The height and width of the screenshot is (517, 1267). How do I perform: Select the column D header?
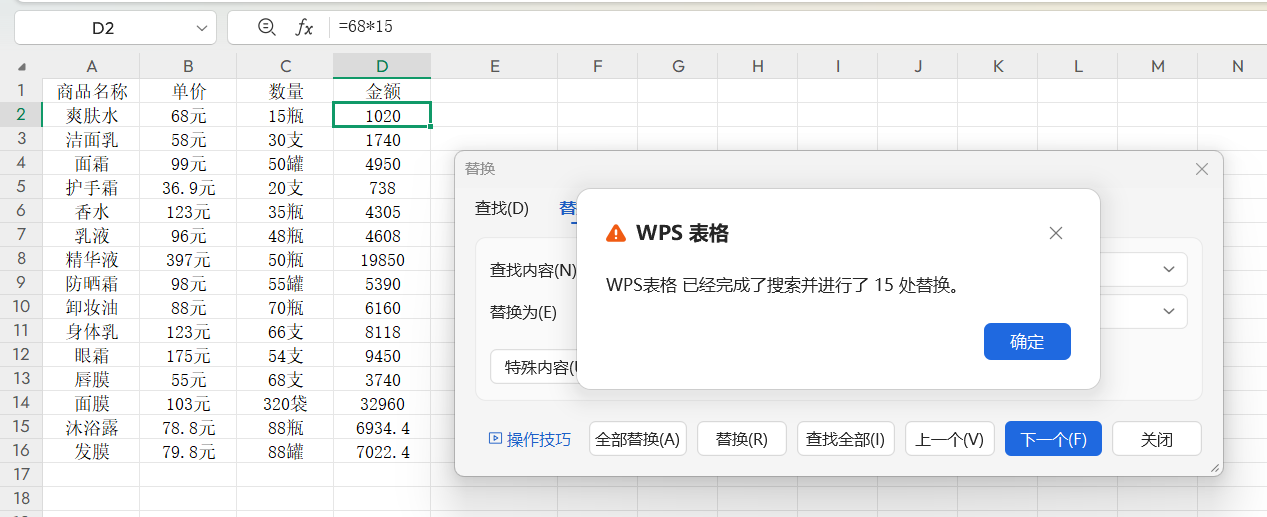click(382, 66)
